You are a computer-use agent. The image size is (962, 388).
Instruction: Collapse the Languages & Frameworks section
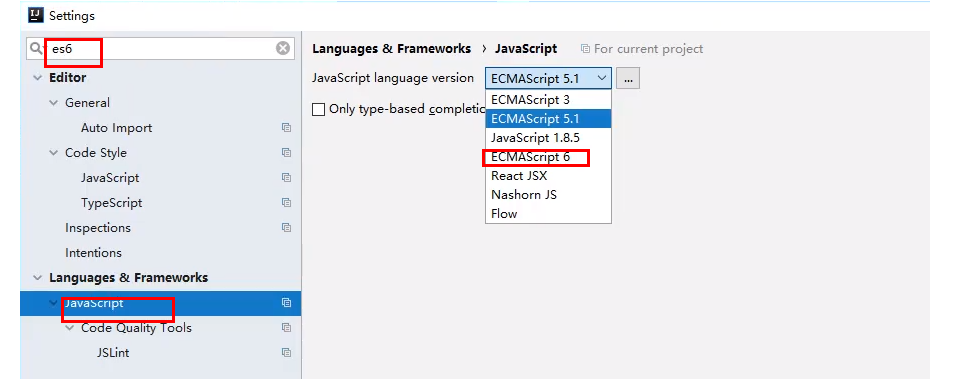[38, 278]
